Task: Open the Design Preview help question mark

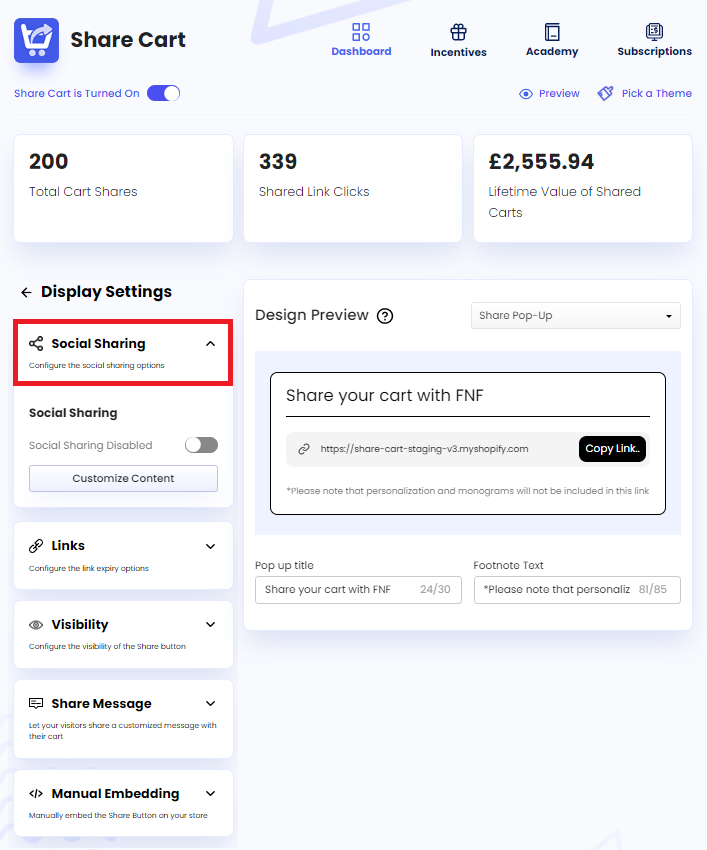Action: pyautogui.click(x=385, y=316)
